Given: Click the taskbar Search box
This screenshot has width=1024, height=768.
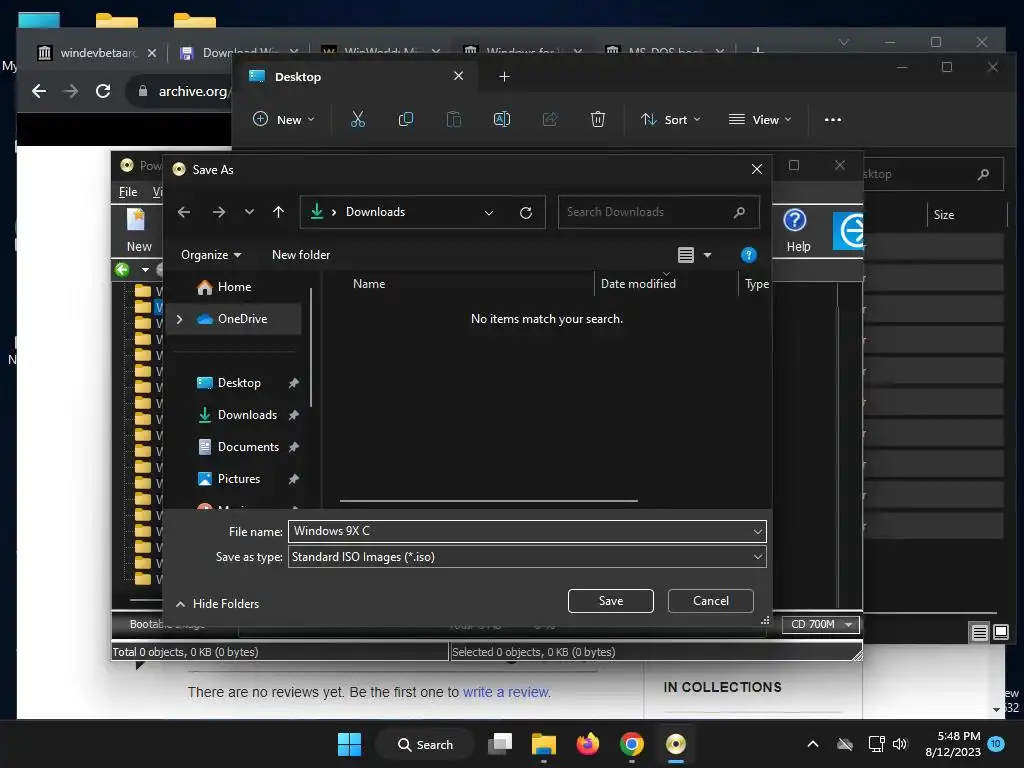Looking at the screenshot, I should [x=425, y=744].
